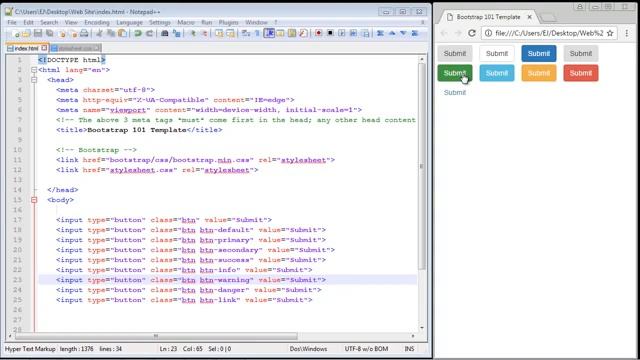This screenshot has height=360, width=640.
Task: Click horizontal scrollbar right arrow
Action: tap(413, 336)
